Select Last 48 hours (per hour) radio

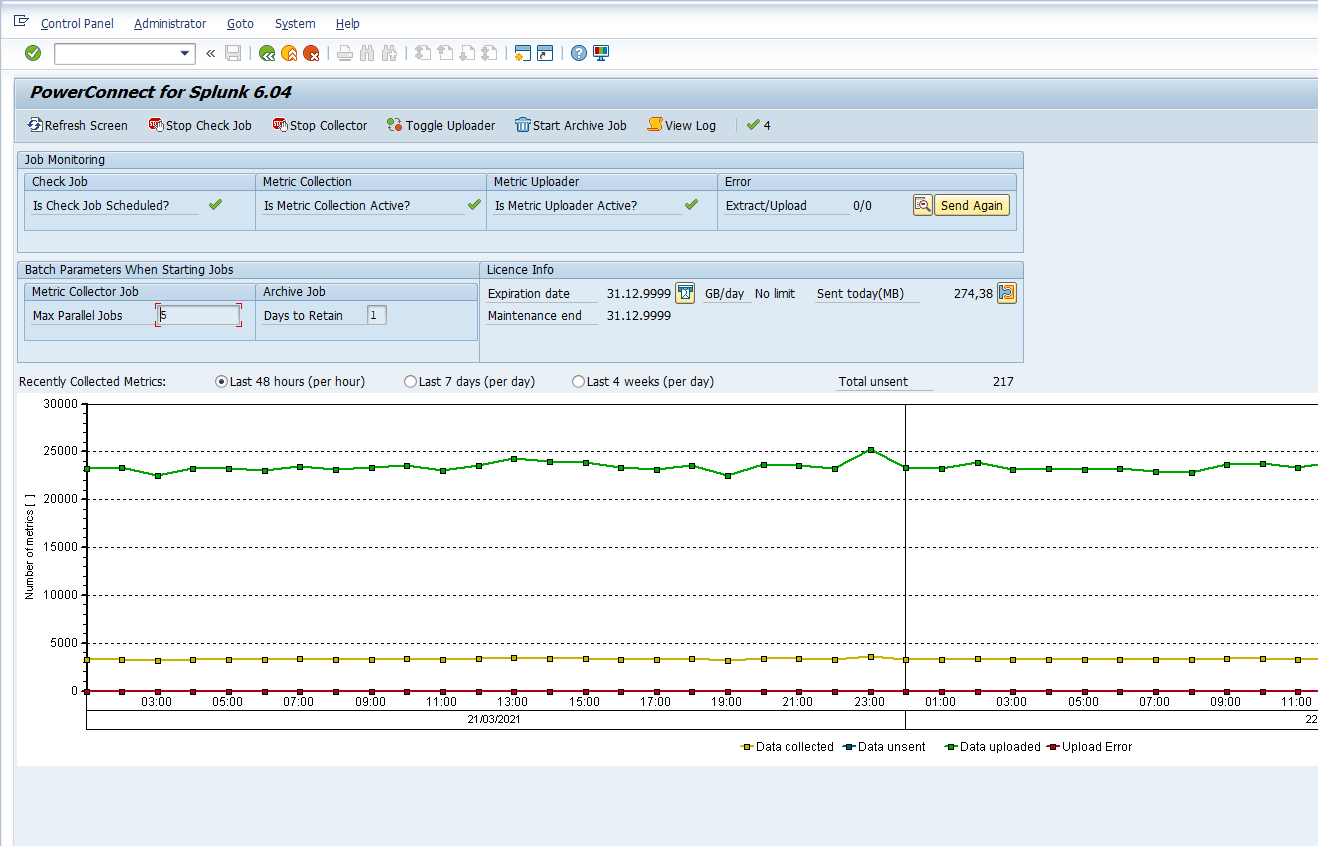coord(222,382)
